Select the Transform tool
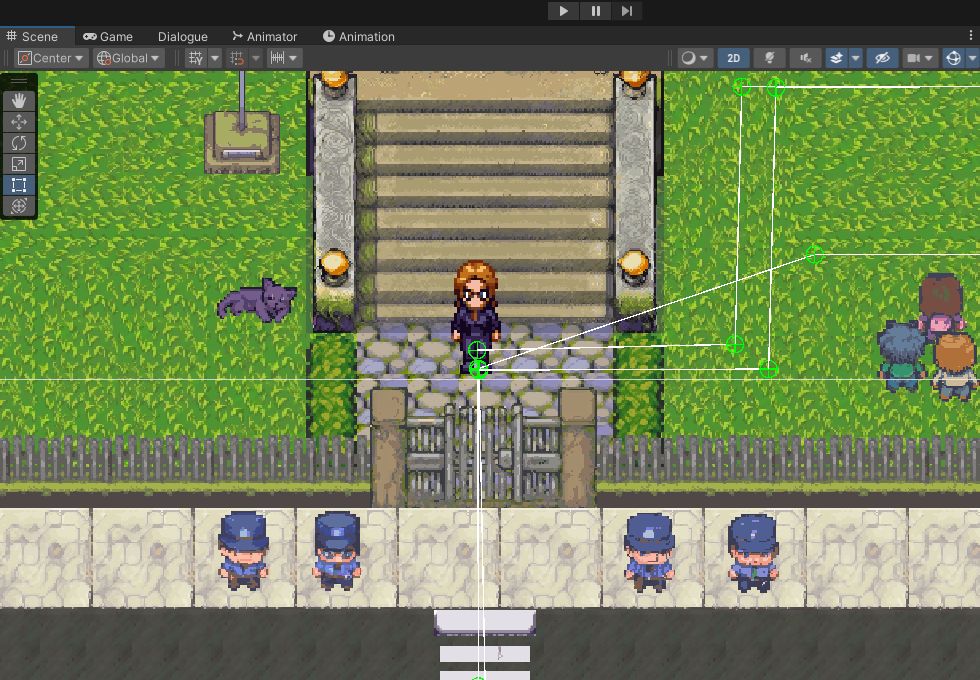Screen dimensions: 980x680 pyautogui.click(x=19, y=206)
